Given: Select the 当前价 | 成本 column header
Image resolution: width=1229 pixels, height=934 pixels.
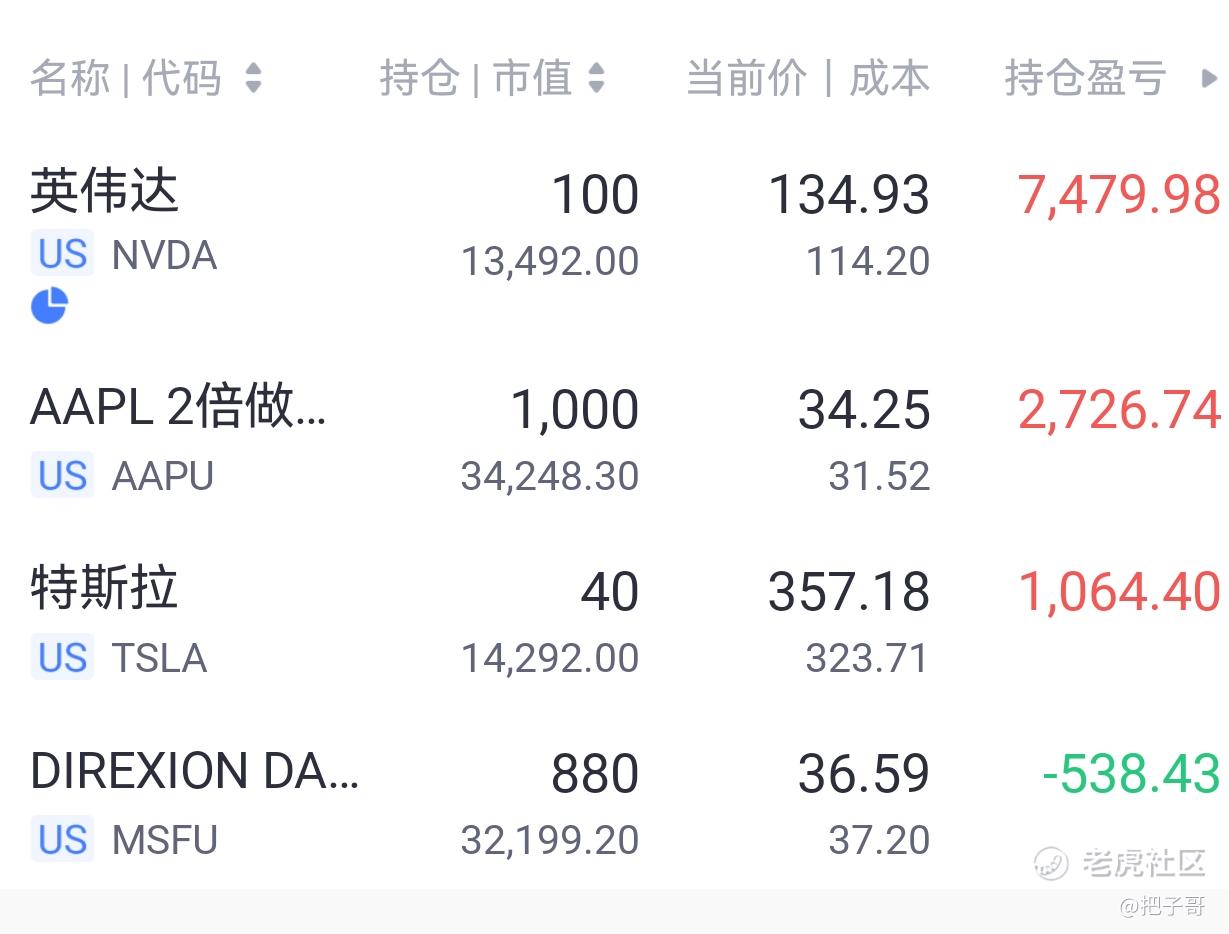Looking at the screenshot, I should tap(808, 78).
